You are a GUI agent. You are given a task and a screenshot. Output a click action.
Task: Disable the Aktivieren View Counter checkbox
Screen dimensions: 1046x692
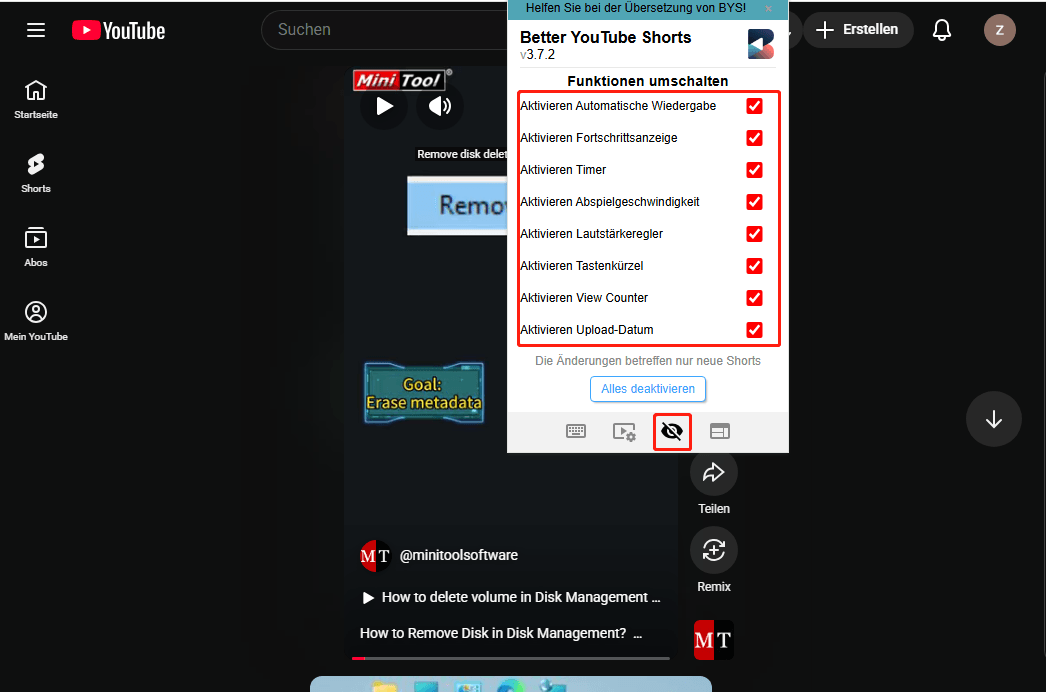pos(755,298)
